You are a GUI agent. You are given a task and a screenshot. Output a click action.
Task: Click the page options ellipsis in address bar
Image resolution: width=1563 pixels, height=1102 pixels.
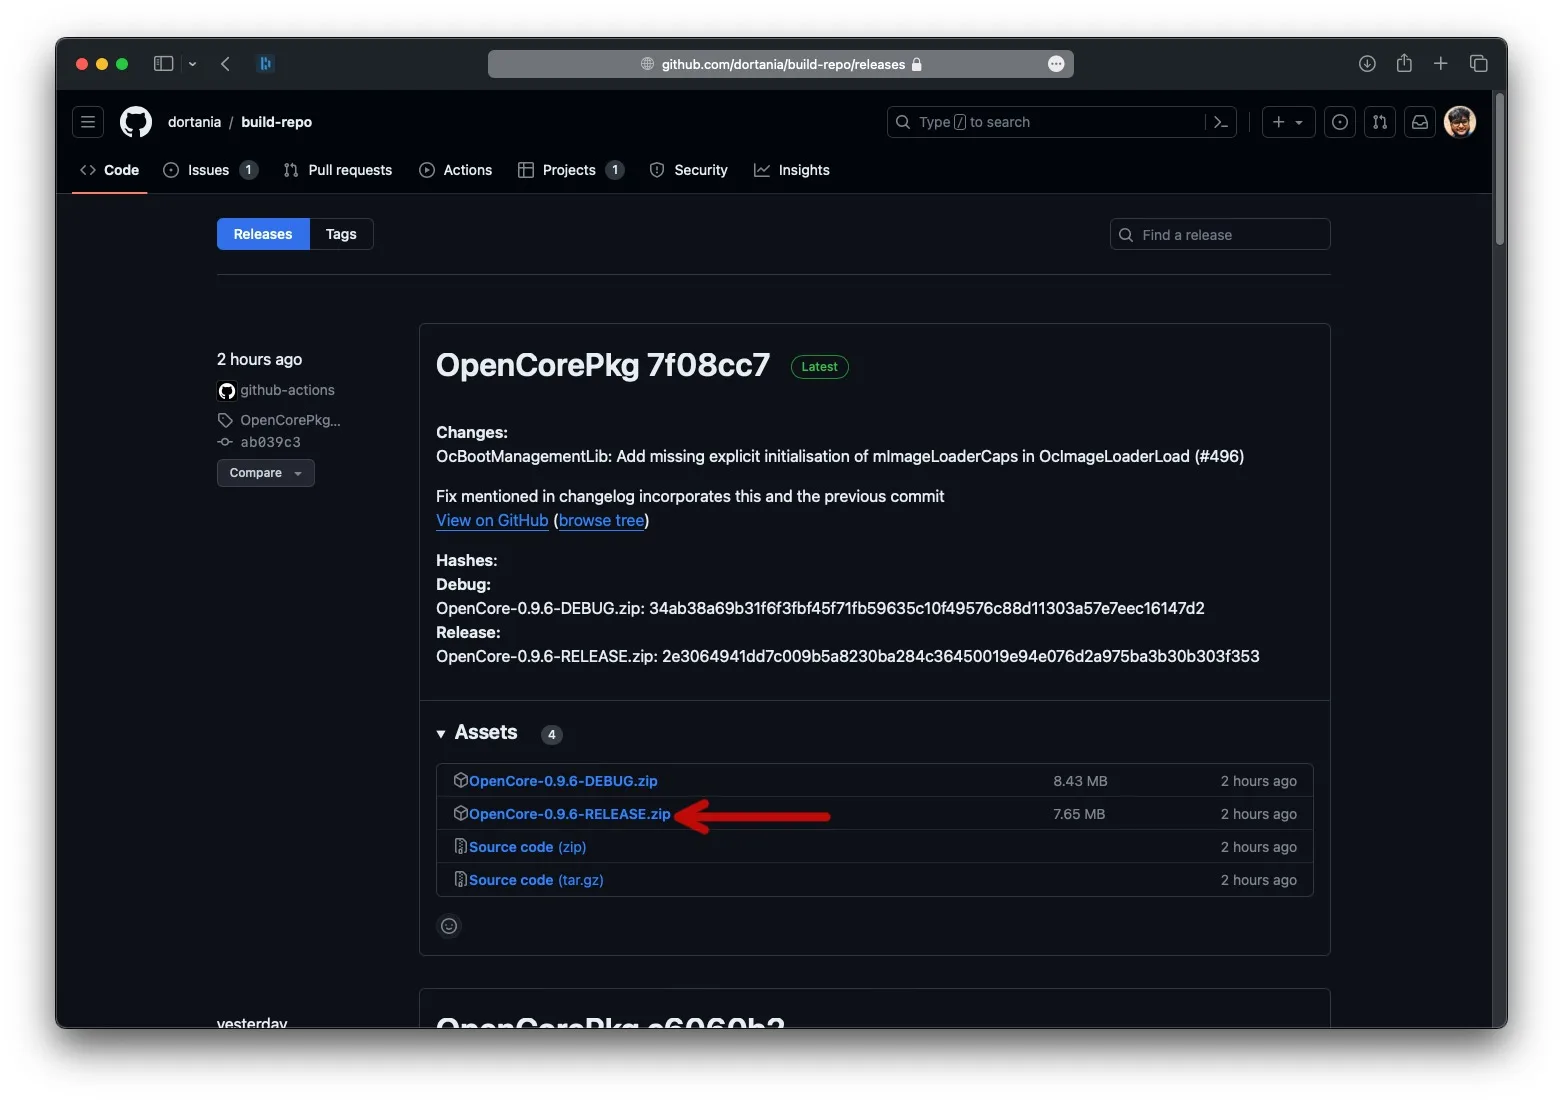(x=1056, y=64)
